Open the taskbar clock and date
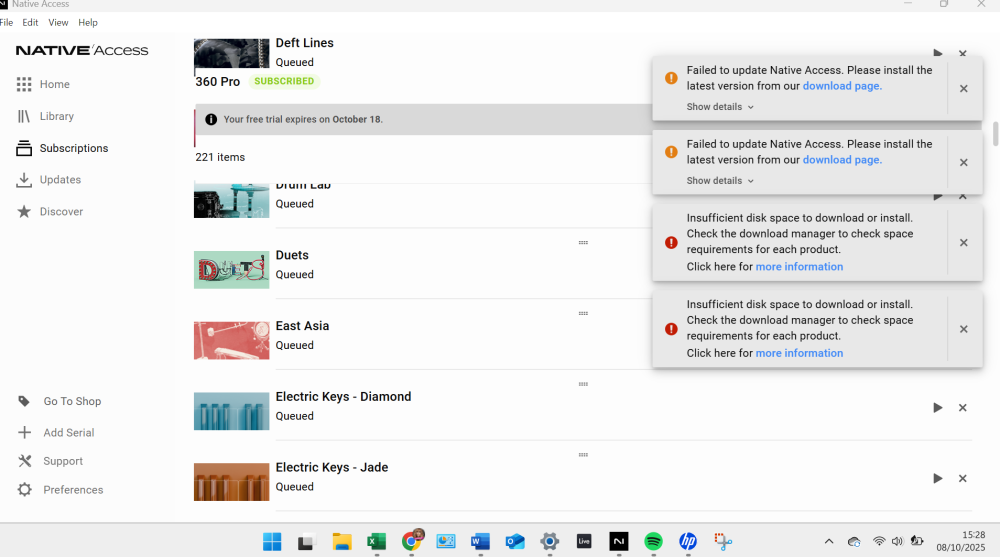 coord(961,541)
